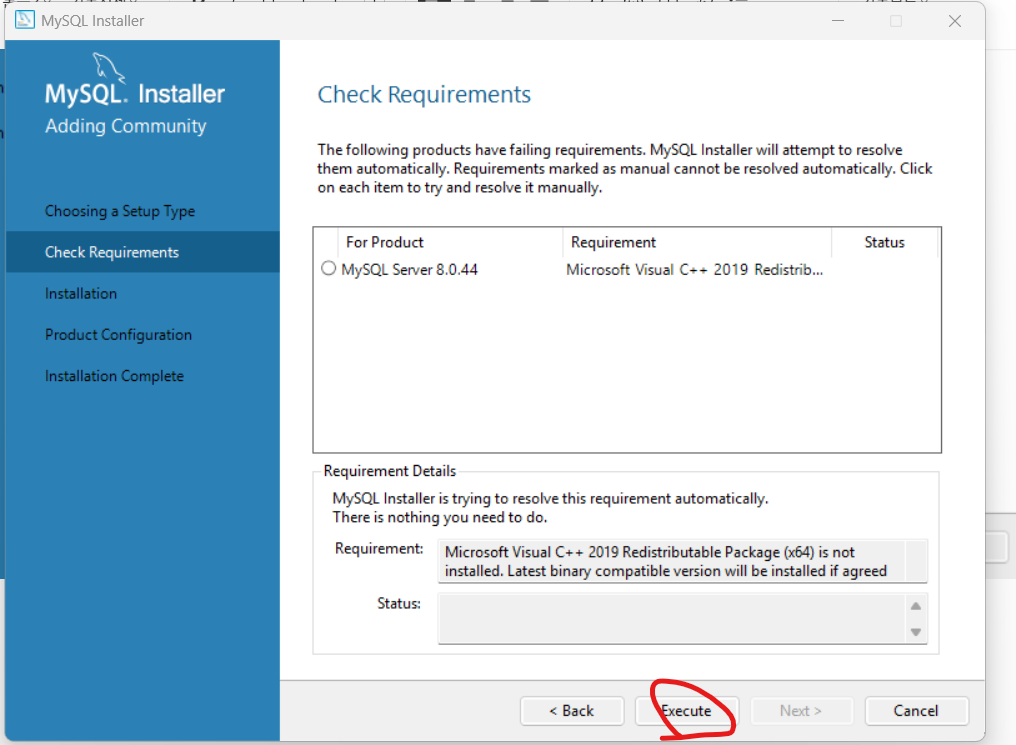
Task: Click the disabled Next > button
Action: (802, 711)
